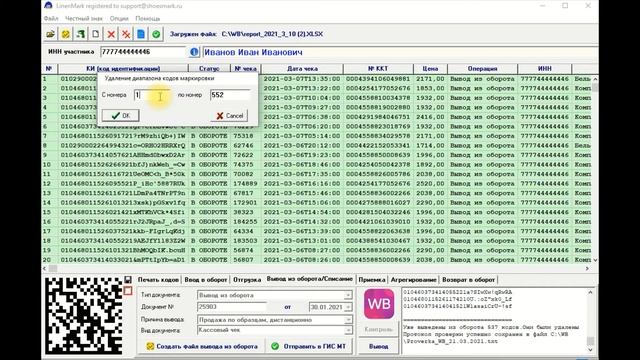Click the green checkmark toolbar icon
640x360 pixels.
click(x=156, y=34)
